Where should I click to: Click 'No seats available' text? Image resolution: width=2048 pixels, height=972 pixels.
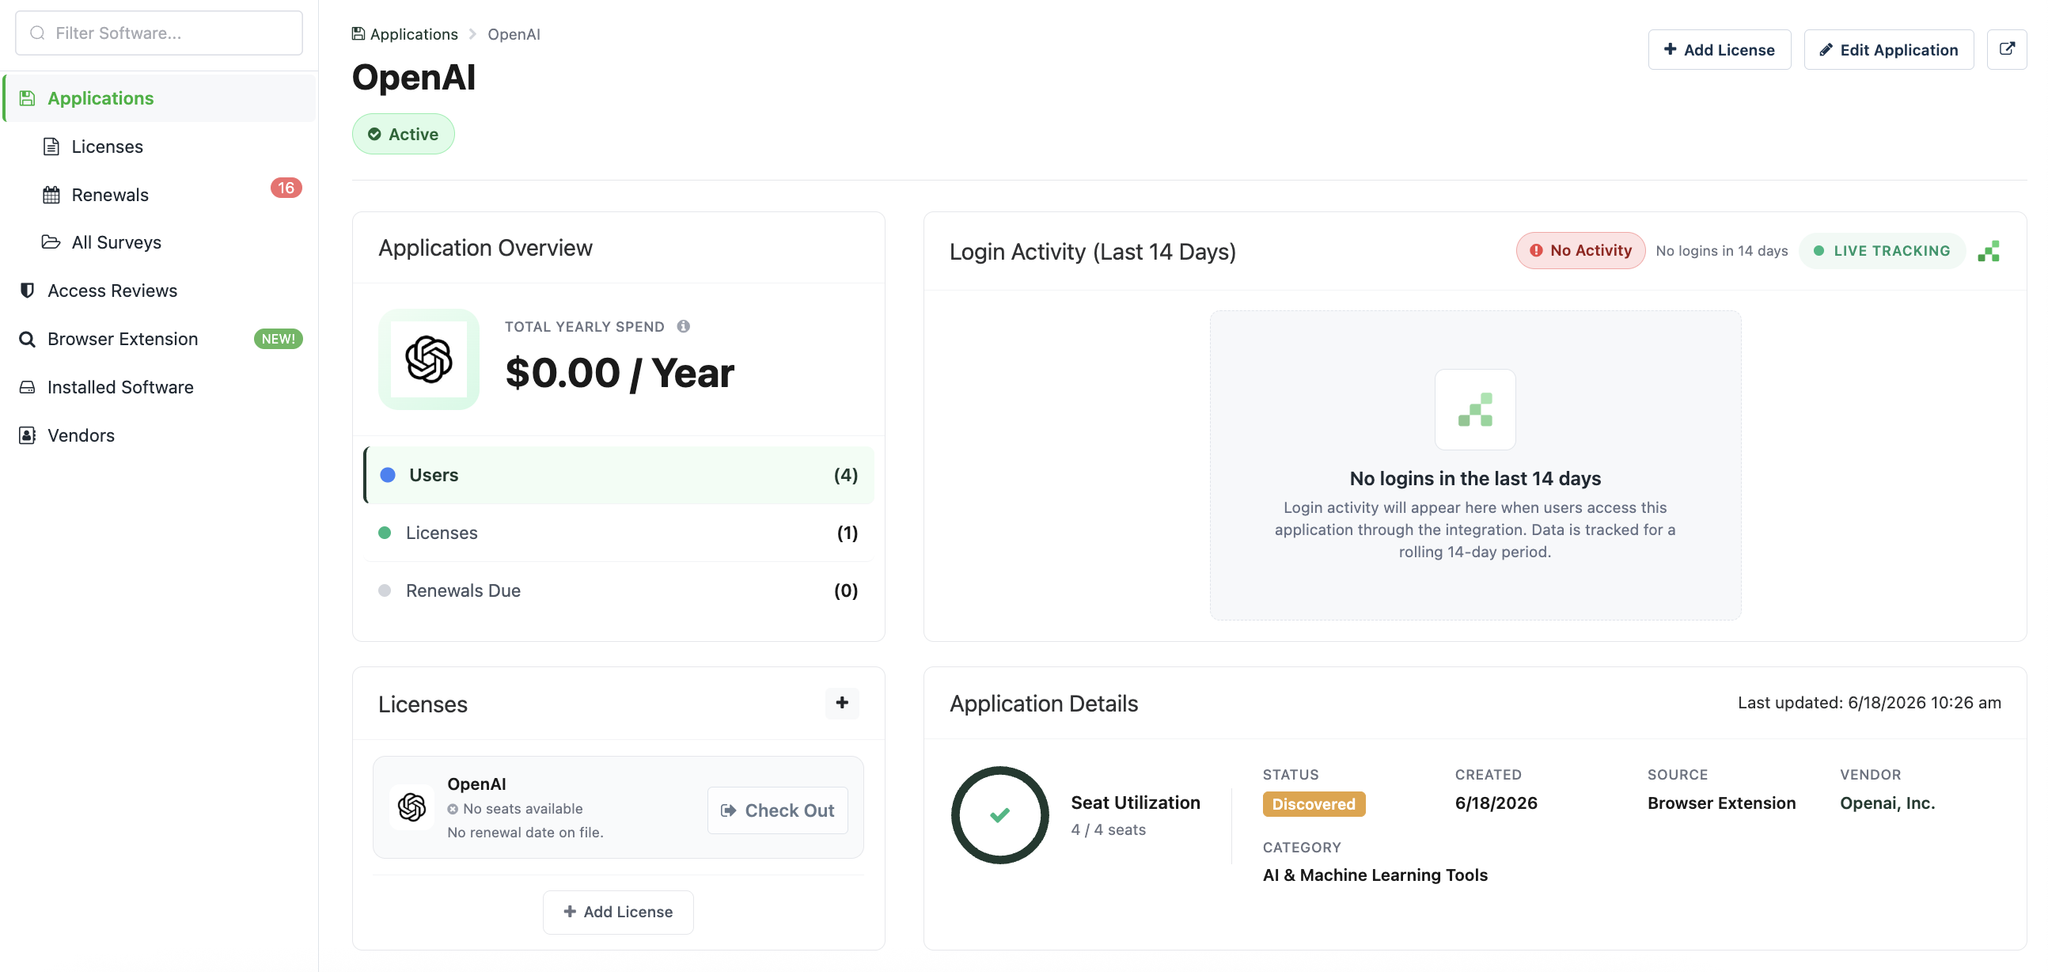tap(522, 809)
